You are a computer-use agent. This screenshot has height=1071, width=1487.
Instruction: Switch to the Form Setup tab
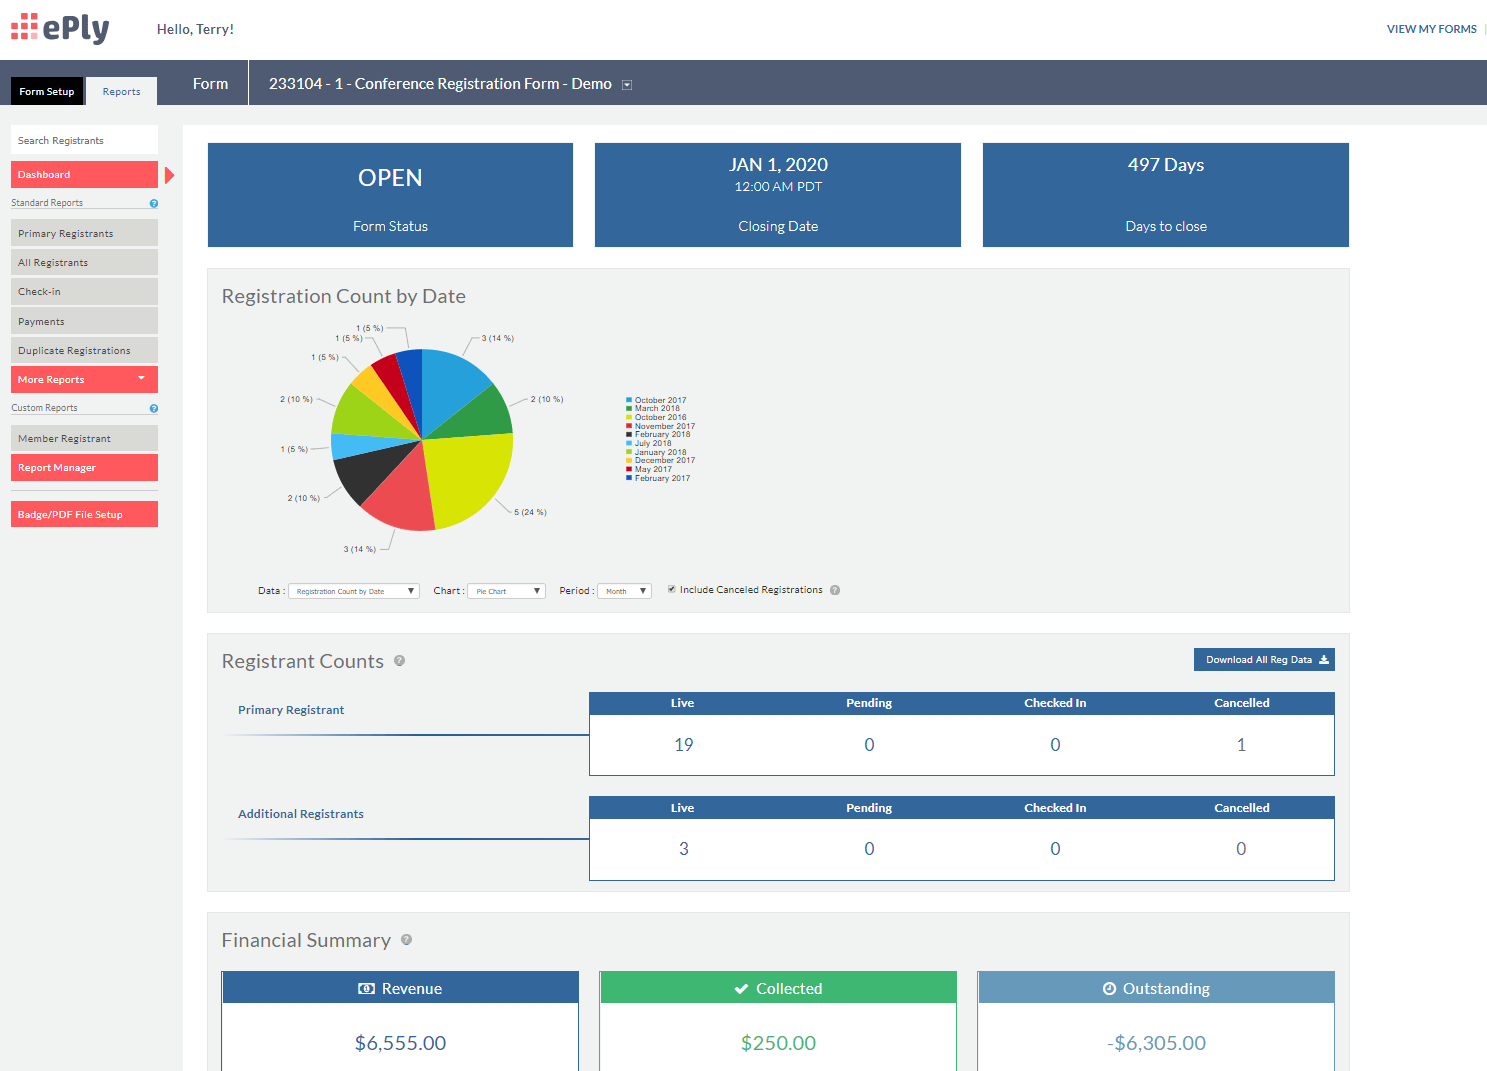coord(47,91)
